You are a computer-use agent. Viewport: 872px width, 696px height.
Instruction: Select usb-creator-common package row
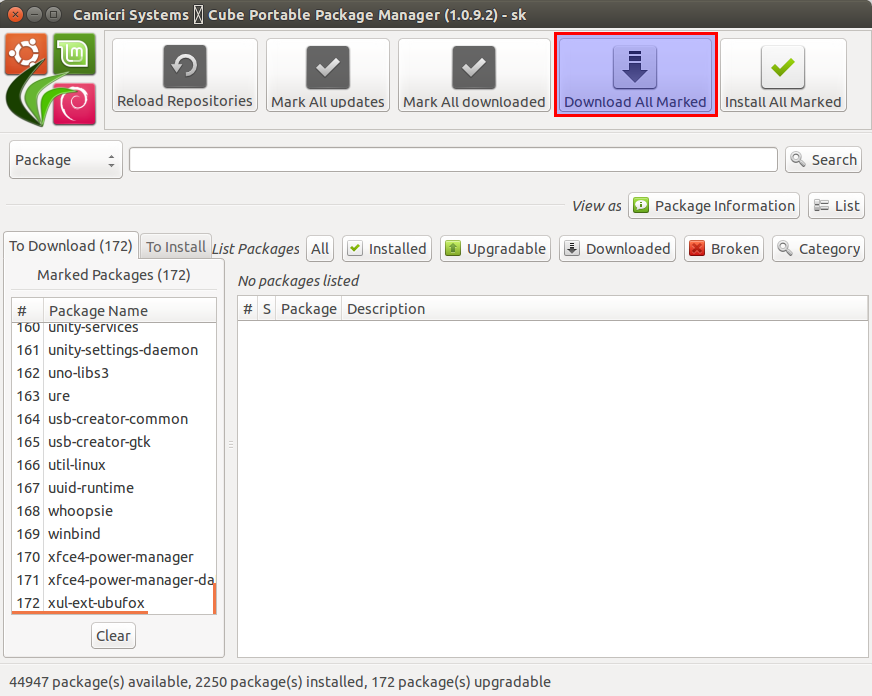114,419
